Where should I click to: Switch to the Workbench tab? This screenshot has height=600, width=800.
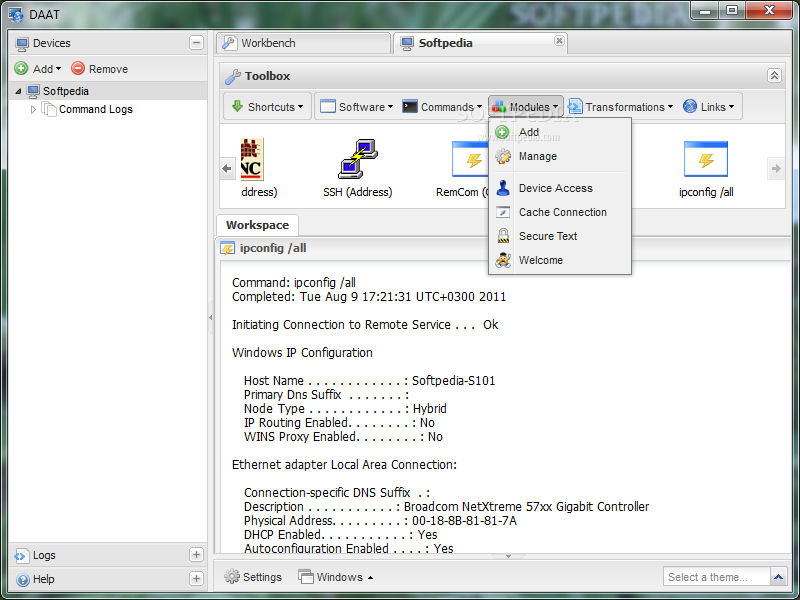point(304,43)
